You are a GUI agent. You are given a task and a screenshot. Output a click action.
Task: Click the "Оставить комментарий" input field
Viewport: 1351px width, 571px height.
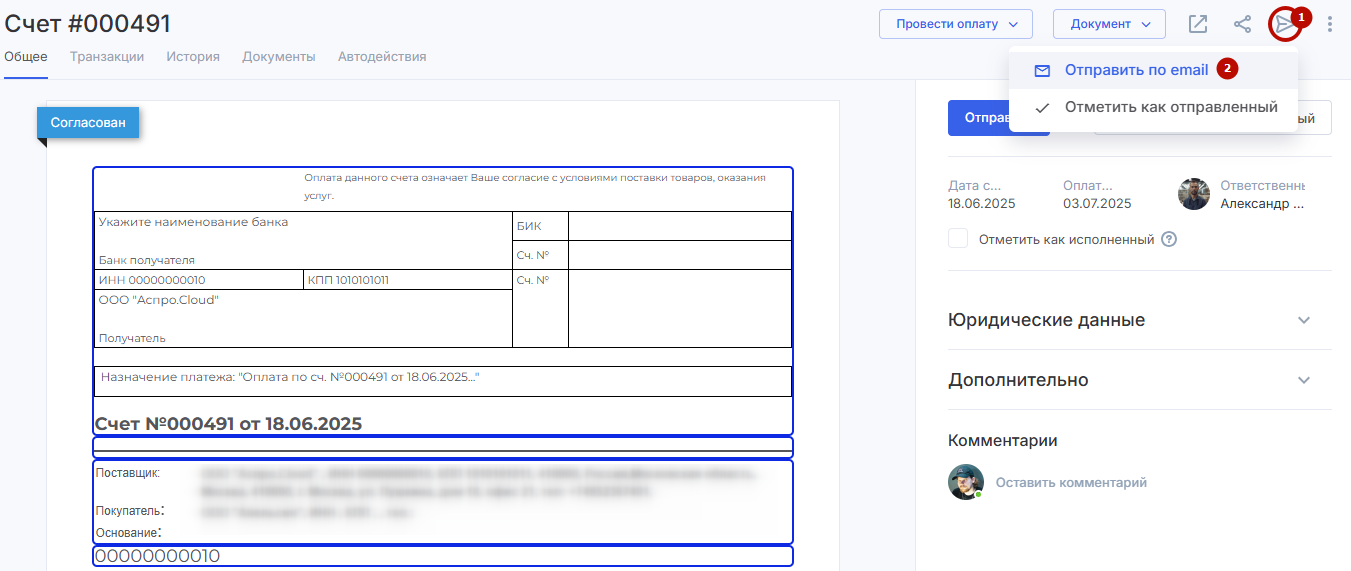[x=1071, y=482]
